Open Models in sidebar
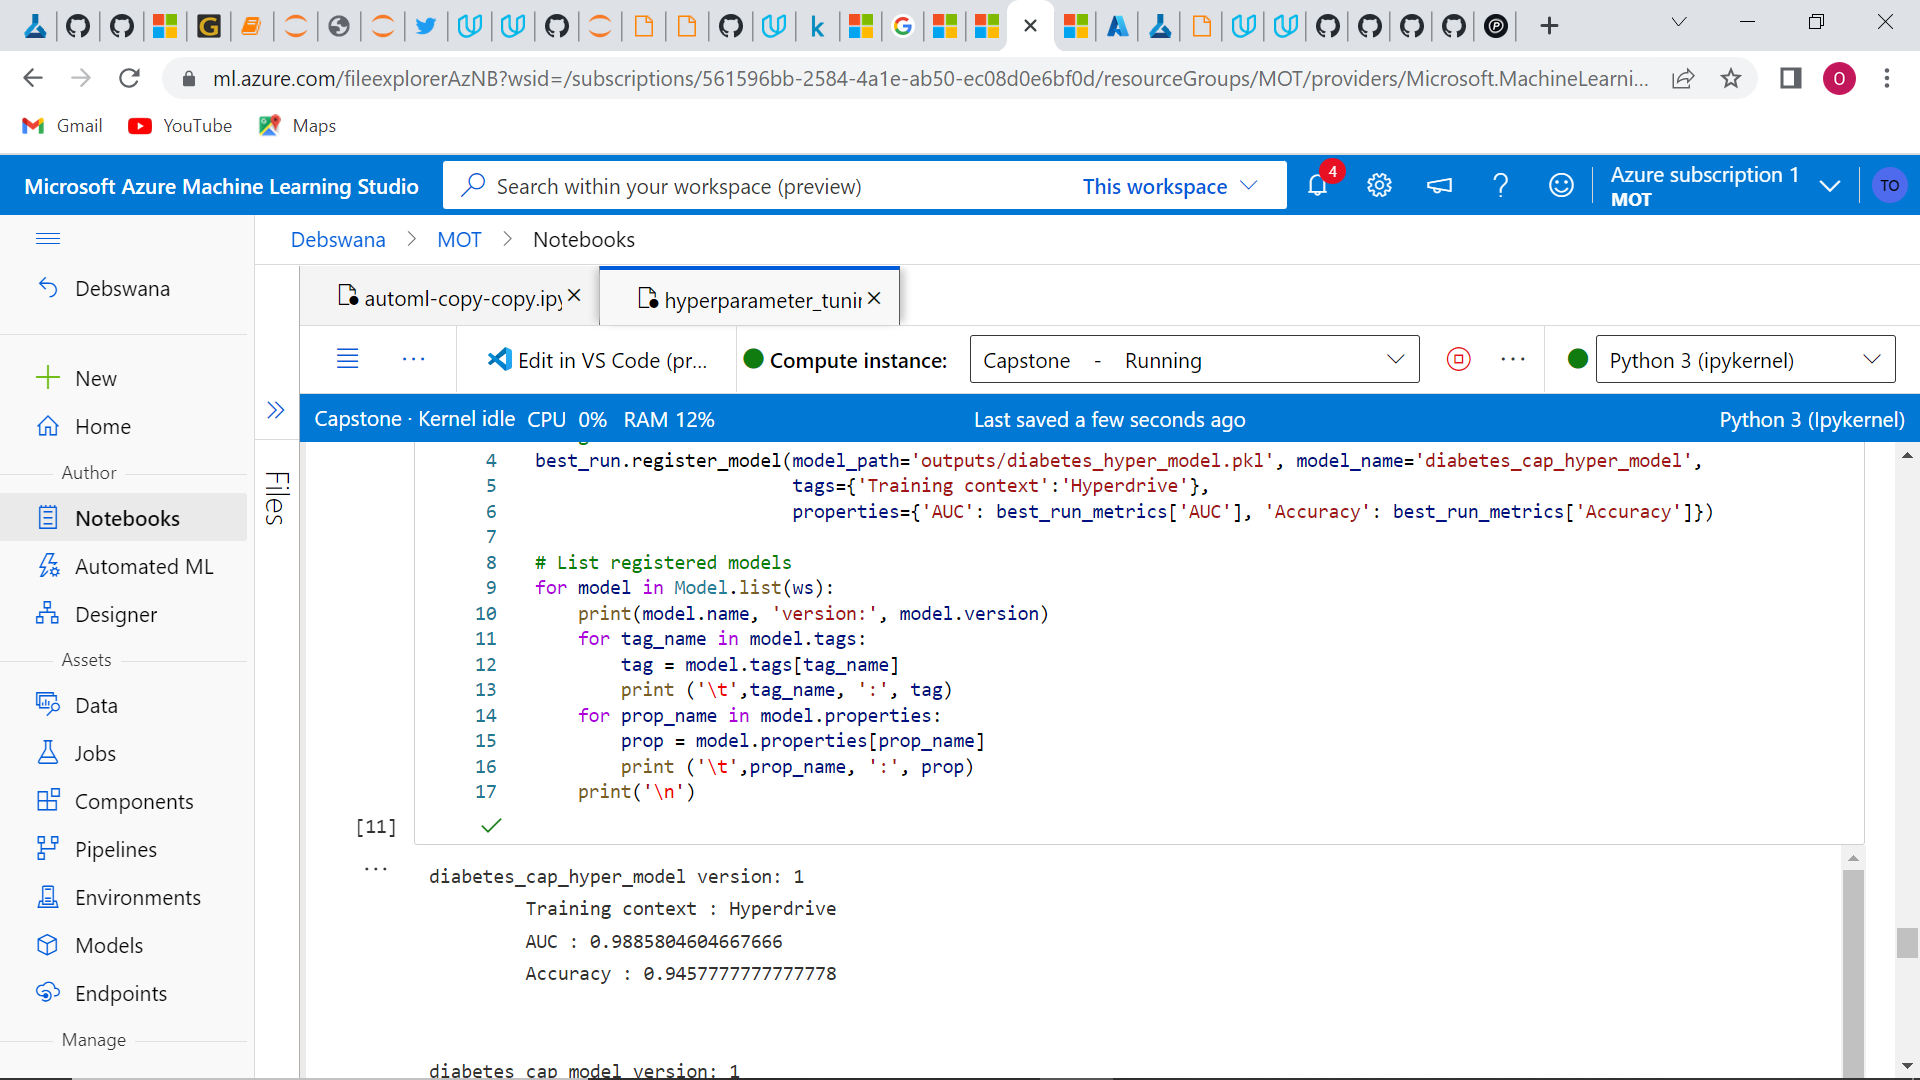 (x=124, y=945)
